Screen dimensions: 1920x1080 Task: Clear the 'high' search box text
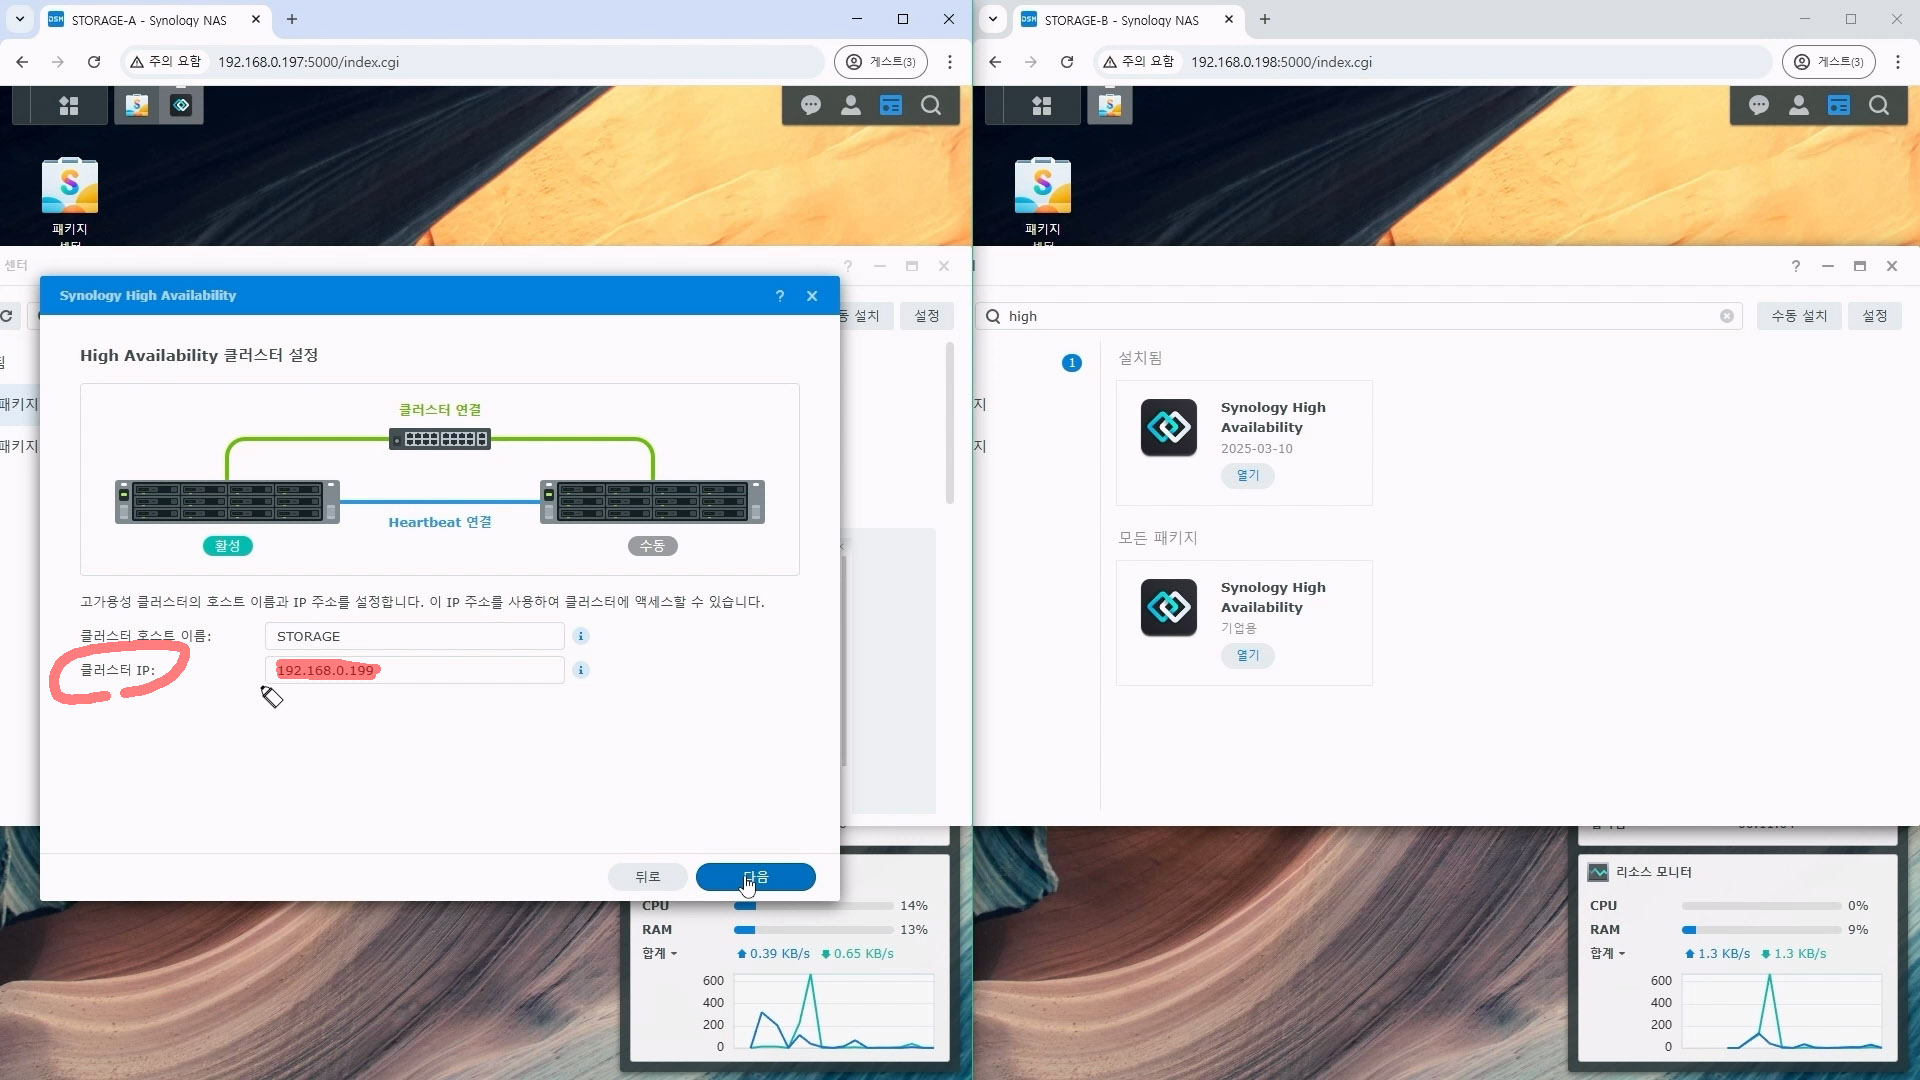pyautogui.click(x=1727, y=316)
